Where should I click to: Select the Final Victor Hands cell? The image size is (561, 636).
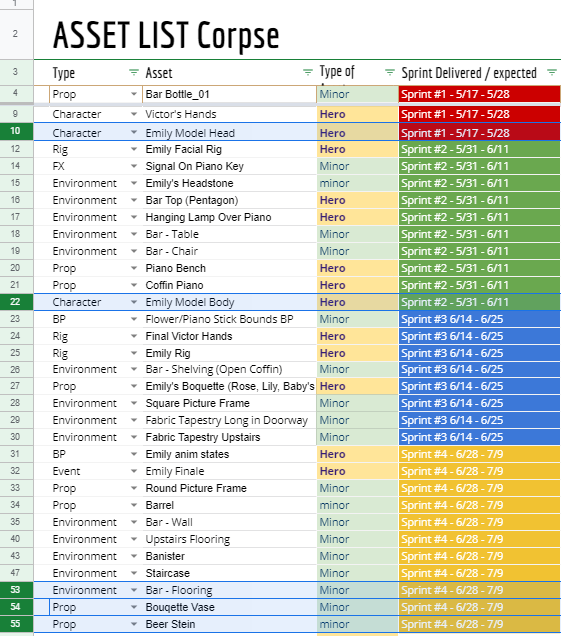[229, 336]
